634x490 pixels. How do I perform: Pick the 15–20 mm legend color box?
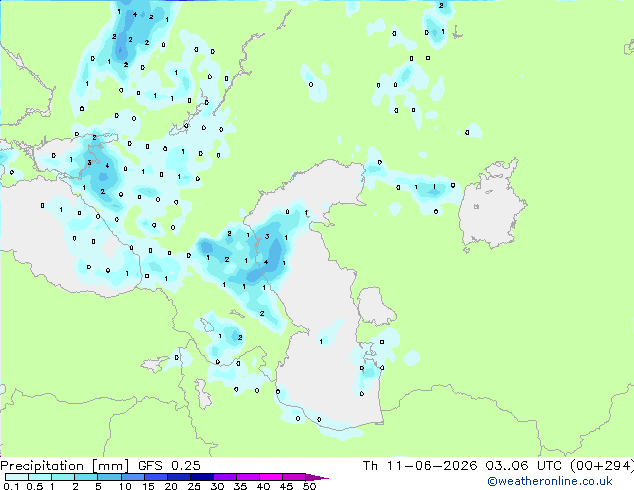[x=156, y=477]
